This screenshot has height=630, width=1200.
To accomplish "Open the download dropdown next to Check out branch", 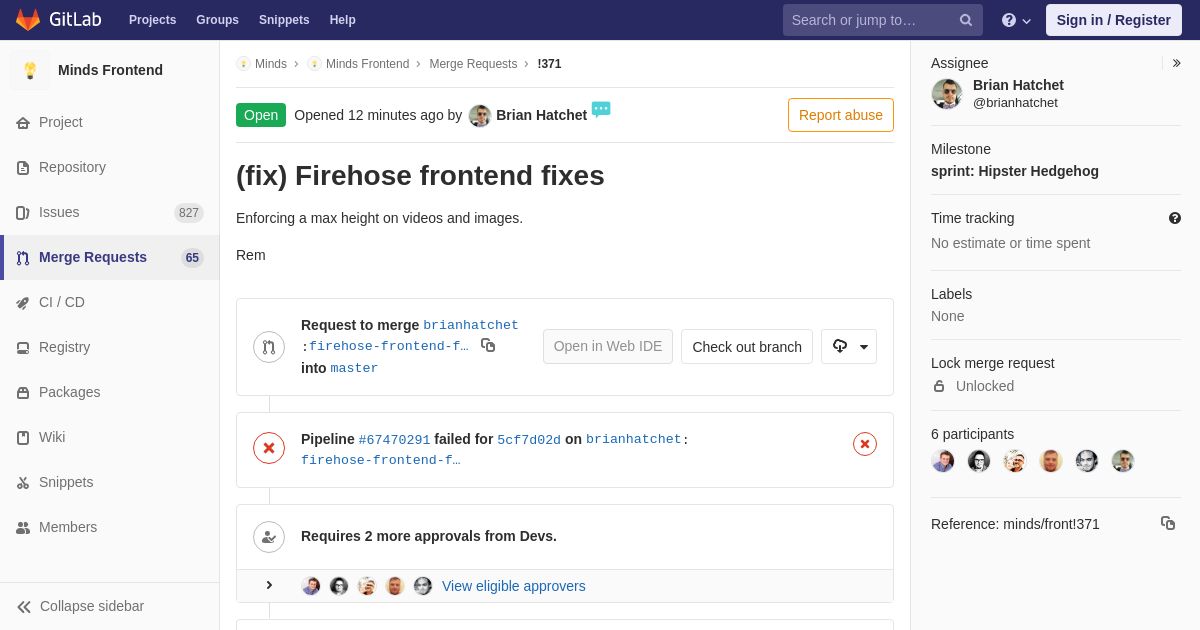I will point(849,346).
